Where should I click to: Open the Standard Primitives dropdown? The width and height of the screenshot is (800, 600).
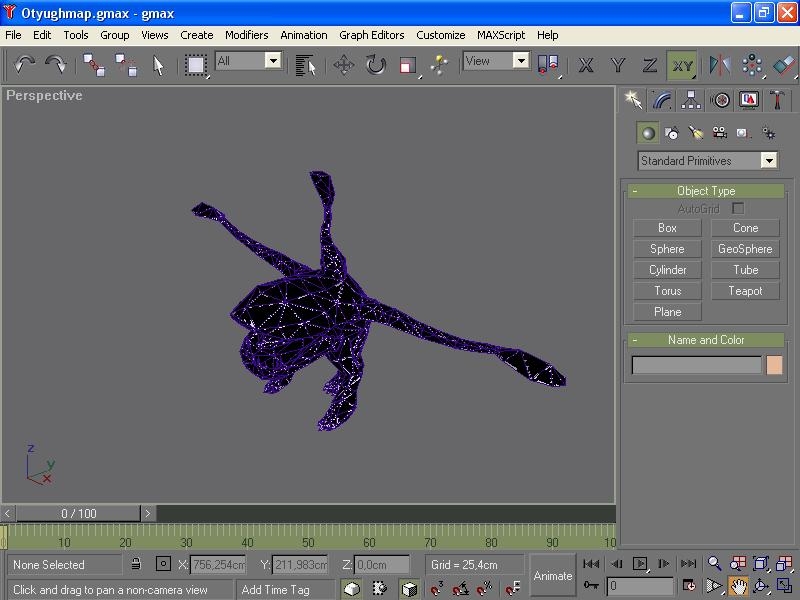[x=768, y=161]
